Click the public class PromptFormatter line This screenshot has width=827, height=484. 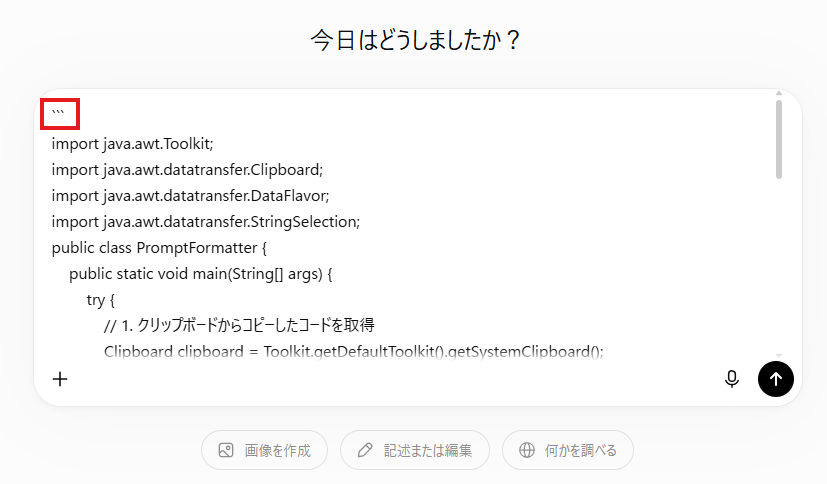(x=159, y=248)
